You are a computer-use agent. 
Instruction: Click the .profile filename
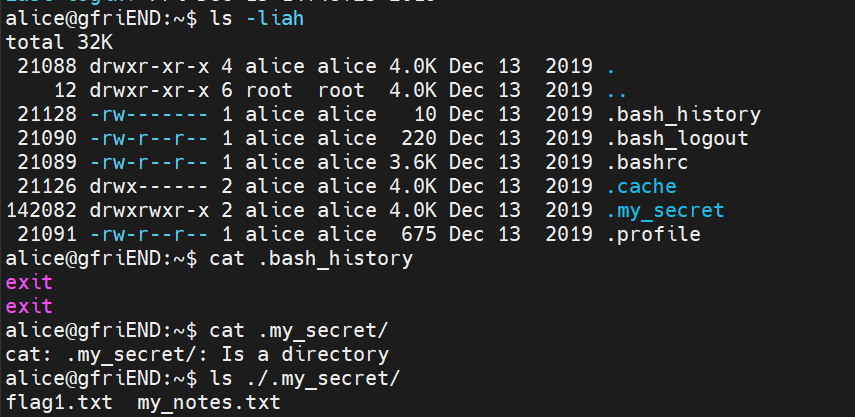point(653,235)
